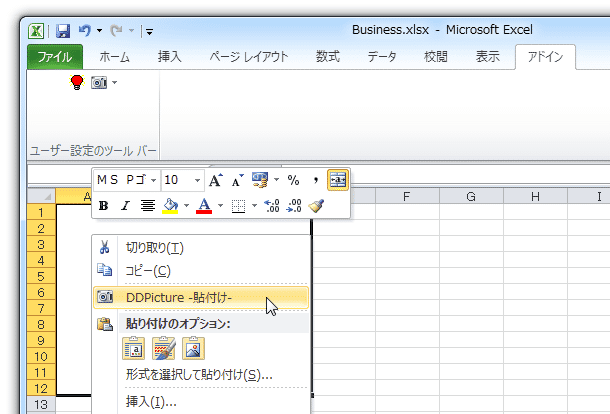Customize the Quick Access Toolbar dropdown
The image size is (610, 414).
pos(149,32)
